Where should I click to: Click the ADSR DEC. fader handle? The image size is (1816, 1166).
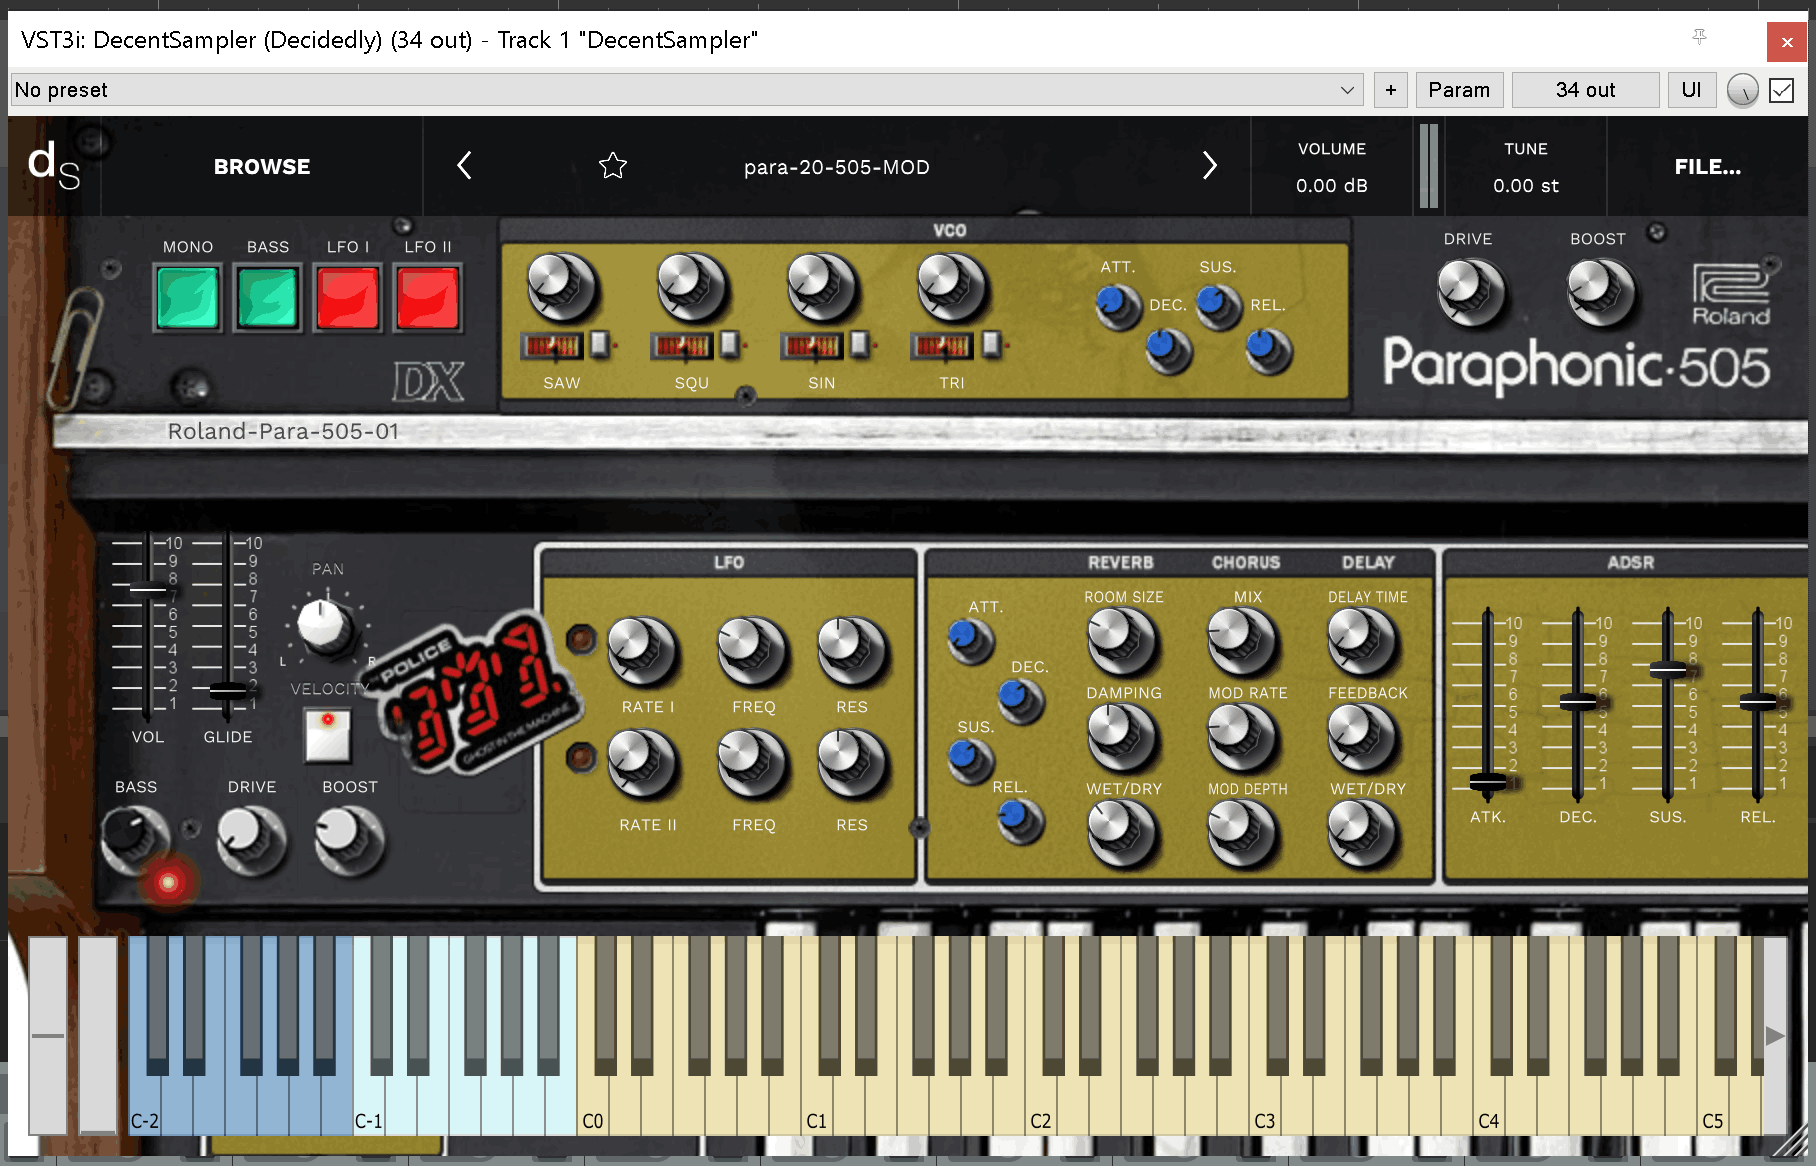tap(1578, 702)
